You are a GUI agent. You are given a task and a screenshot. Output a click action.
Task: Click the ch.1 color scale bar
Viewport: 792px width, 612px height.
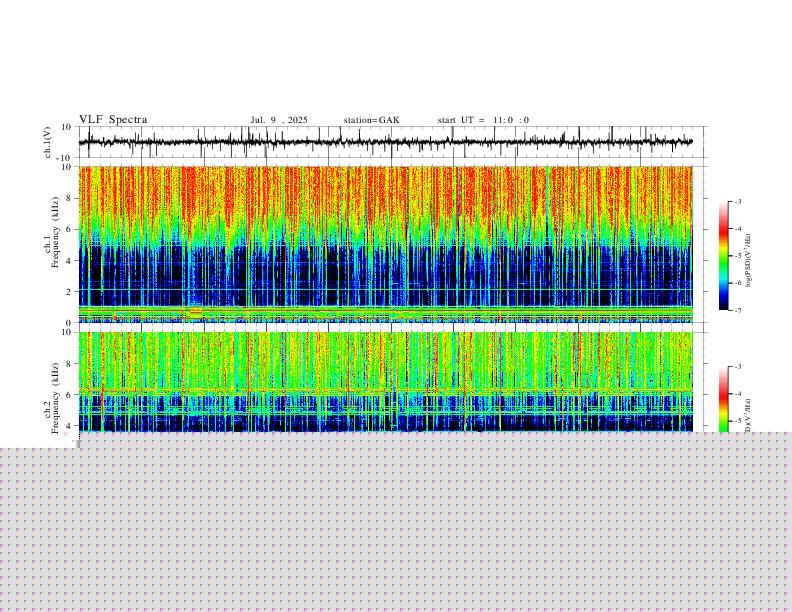[724, 256]
